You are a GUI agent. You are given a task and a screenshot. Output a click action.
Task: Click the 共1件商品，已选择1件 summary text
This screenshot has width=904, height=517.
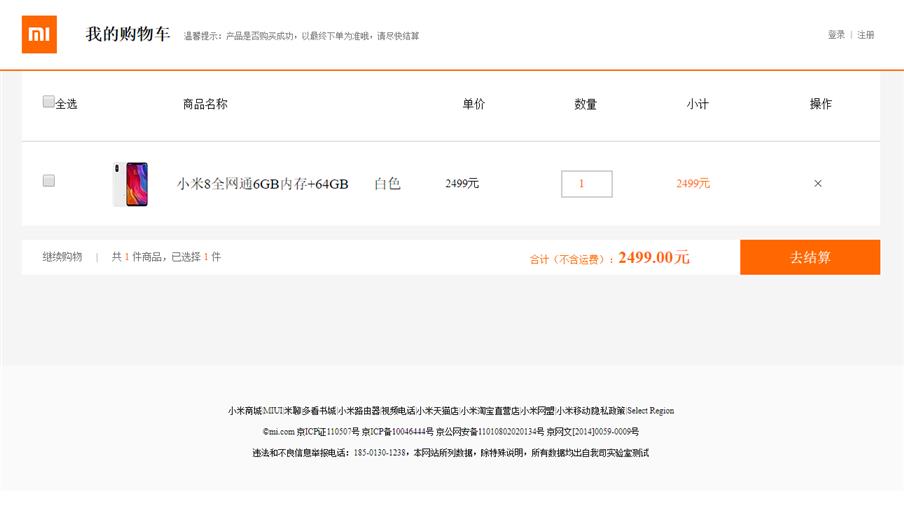[x=166, y=256]
